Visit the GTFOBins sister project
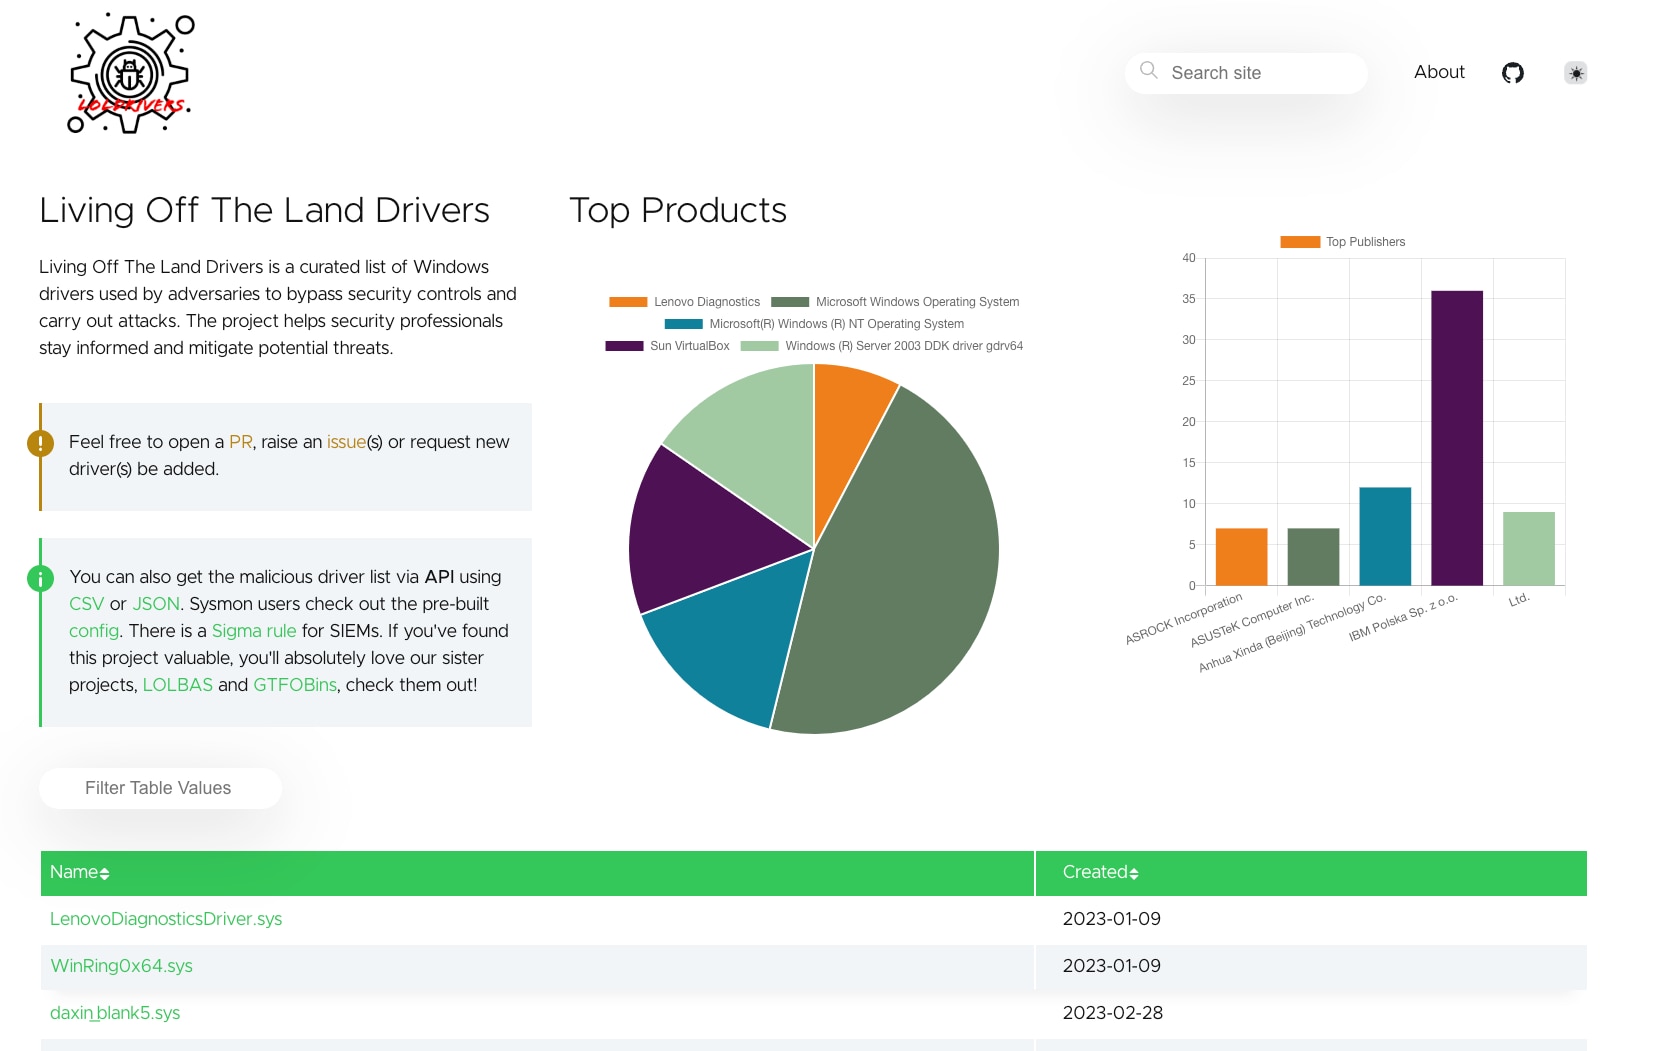Image resolution: width=1661 pixels, height=1051 pixels. [295, 685]
